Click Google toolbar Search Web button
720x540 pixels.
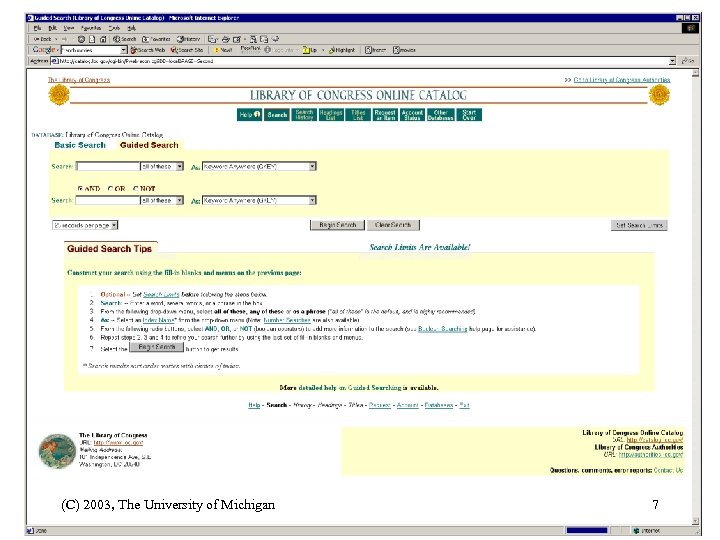click(x=147, y=50)
